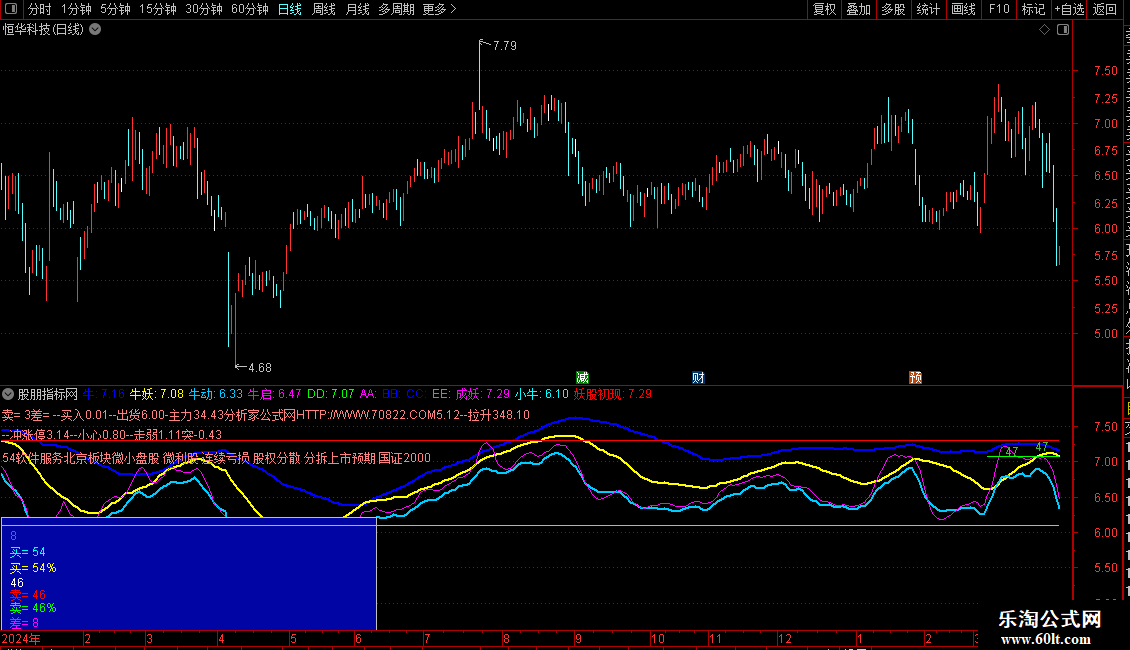Open F10 company information
This screenshot has height=650, width=1130.
point(999,9)
